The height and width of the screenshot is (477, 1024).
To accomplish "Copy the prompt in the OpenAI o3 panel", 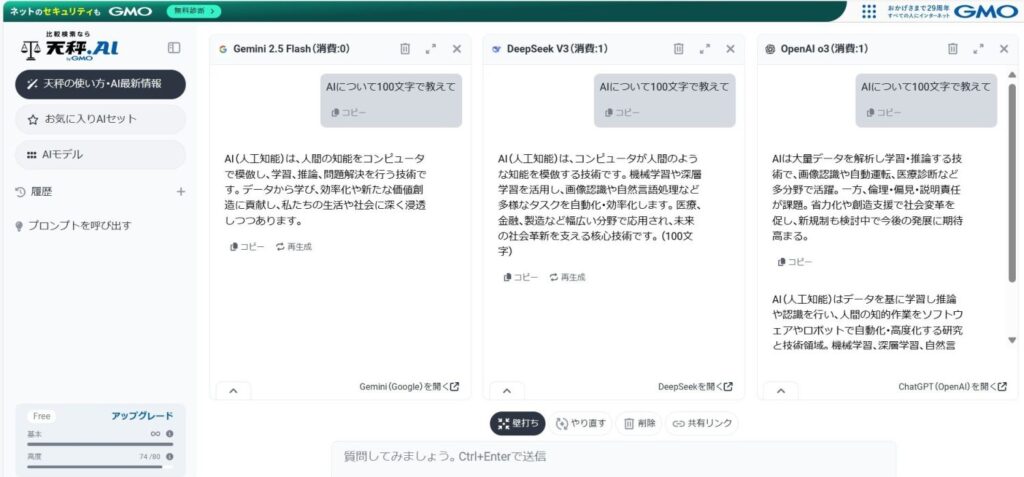I will click(x=884, y=112).
